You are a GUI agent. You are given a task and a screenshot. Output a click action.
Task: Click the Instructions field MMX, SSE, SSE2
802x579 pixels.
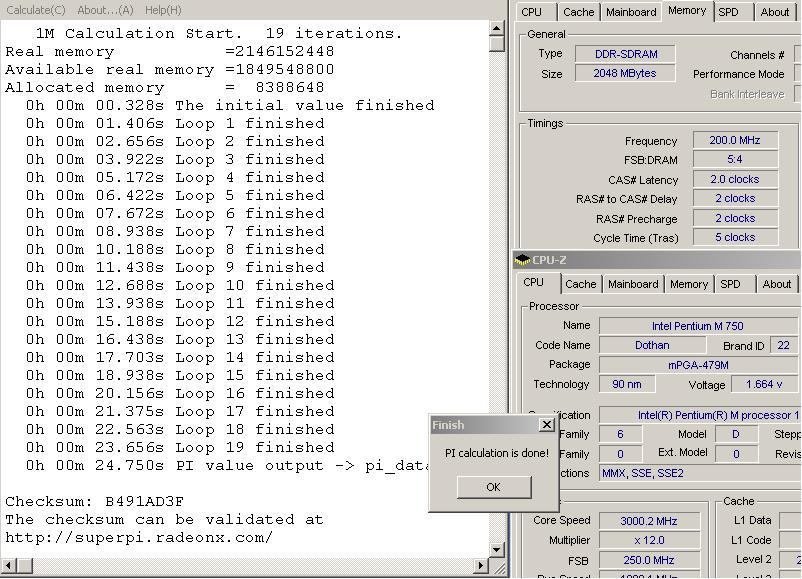(x=698, y=473)
